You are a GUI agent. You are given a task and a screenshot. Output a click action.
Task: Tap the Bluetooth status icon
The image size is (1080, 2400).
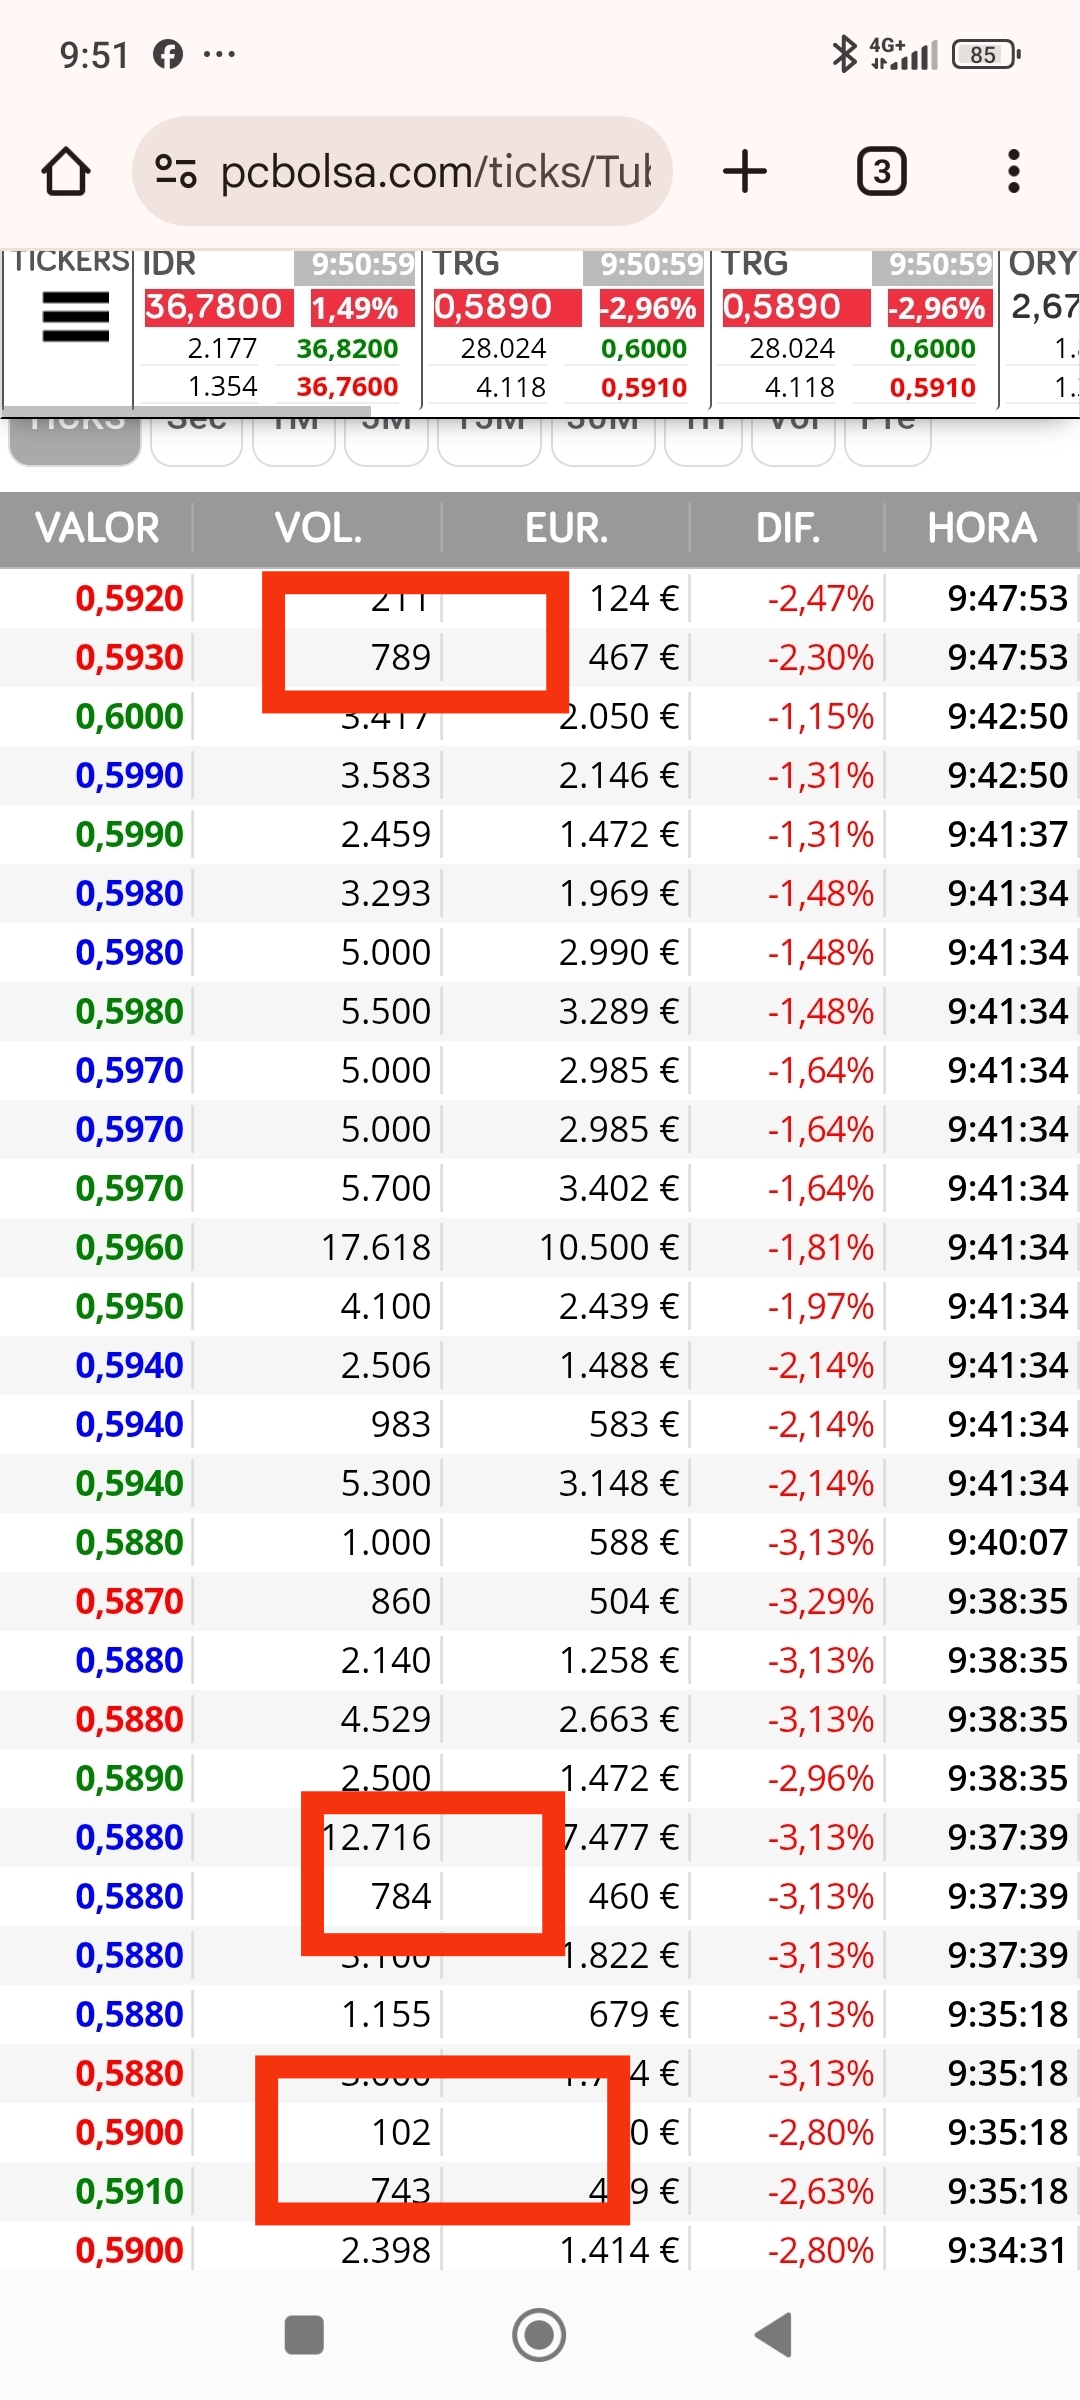click(x=844, y=54)
